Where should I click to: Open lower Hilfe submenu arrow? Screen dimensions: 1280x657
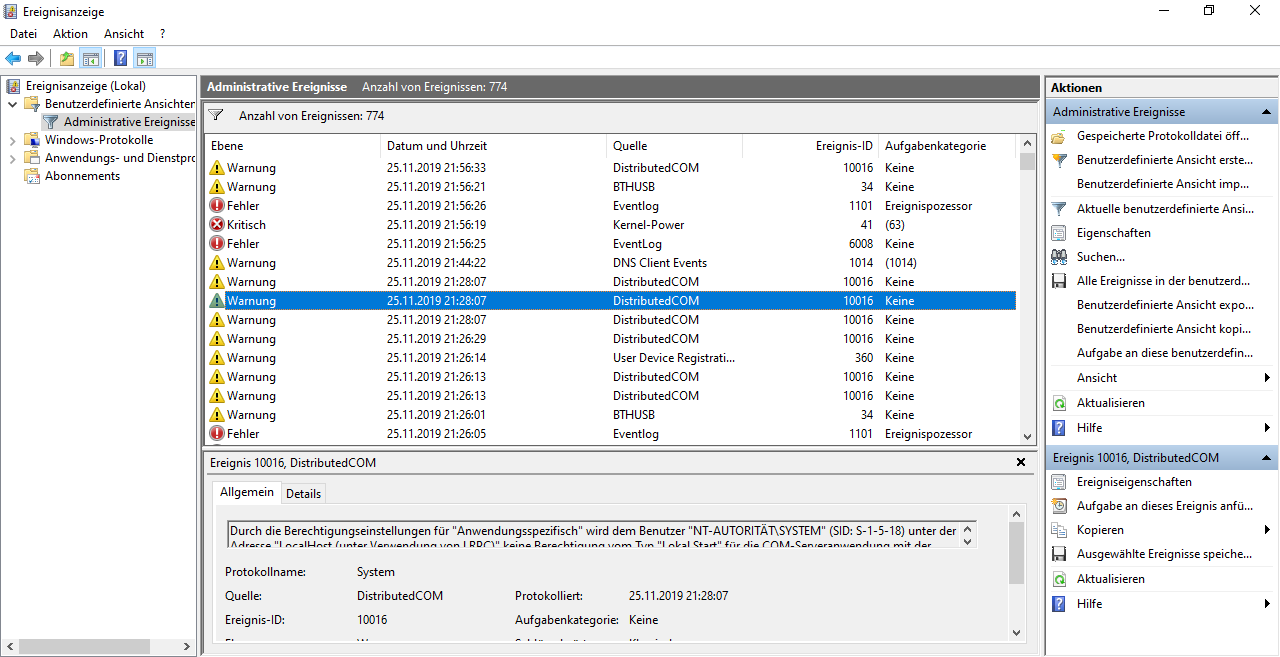tap(1267, 604)
